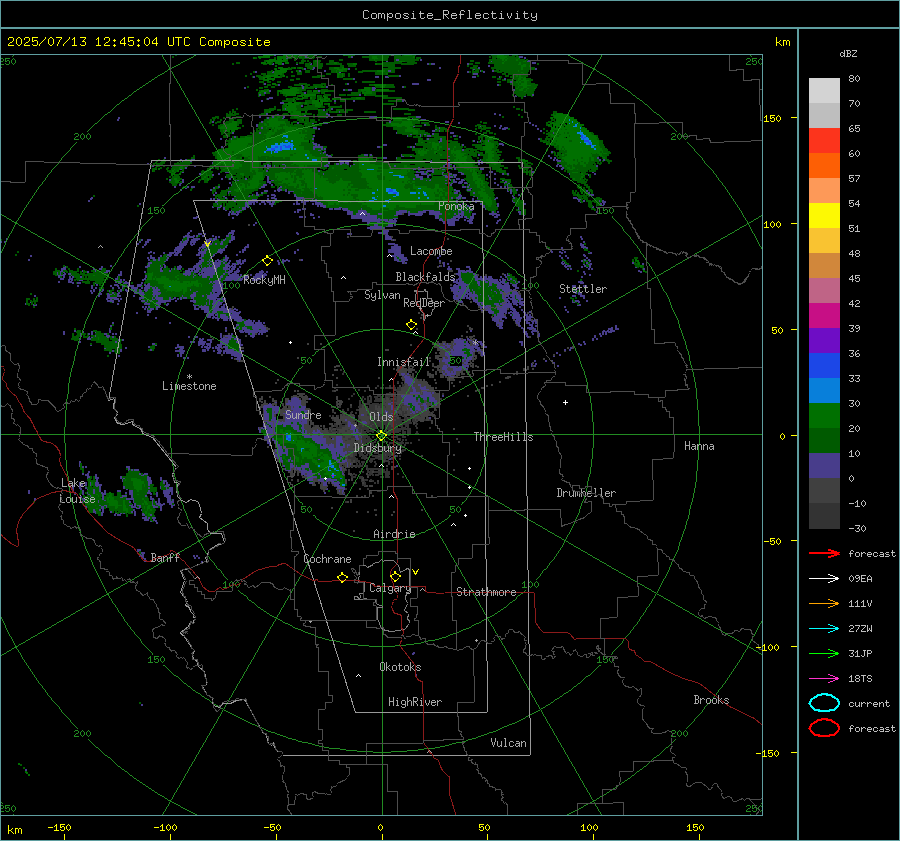Click the Ponoka city label
This screenshot has height=841, width=900.
(x=456, y=206)
